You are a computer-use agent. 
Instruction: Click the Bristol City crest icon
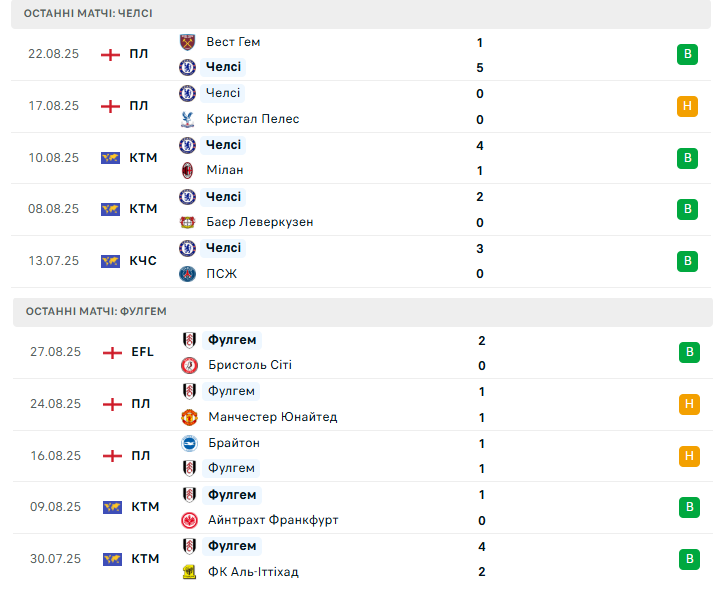tap(189, 366)
